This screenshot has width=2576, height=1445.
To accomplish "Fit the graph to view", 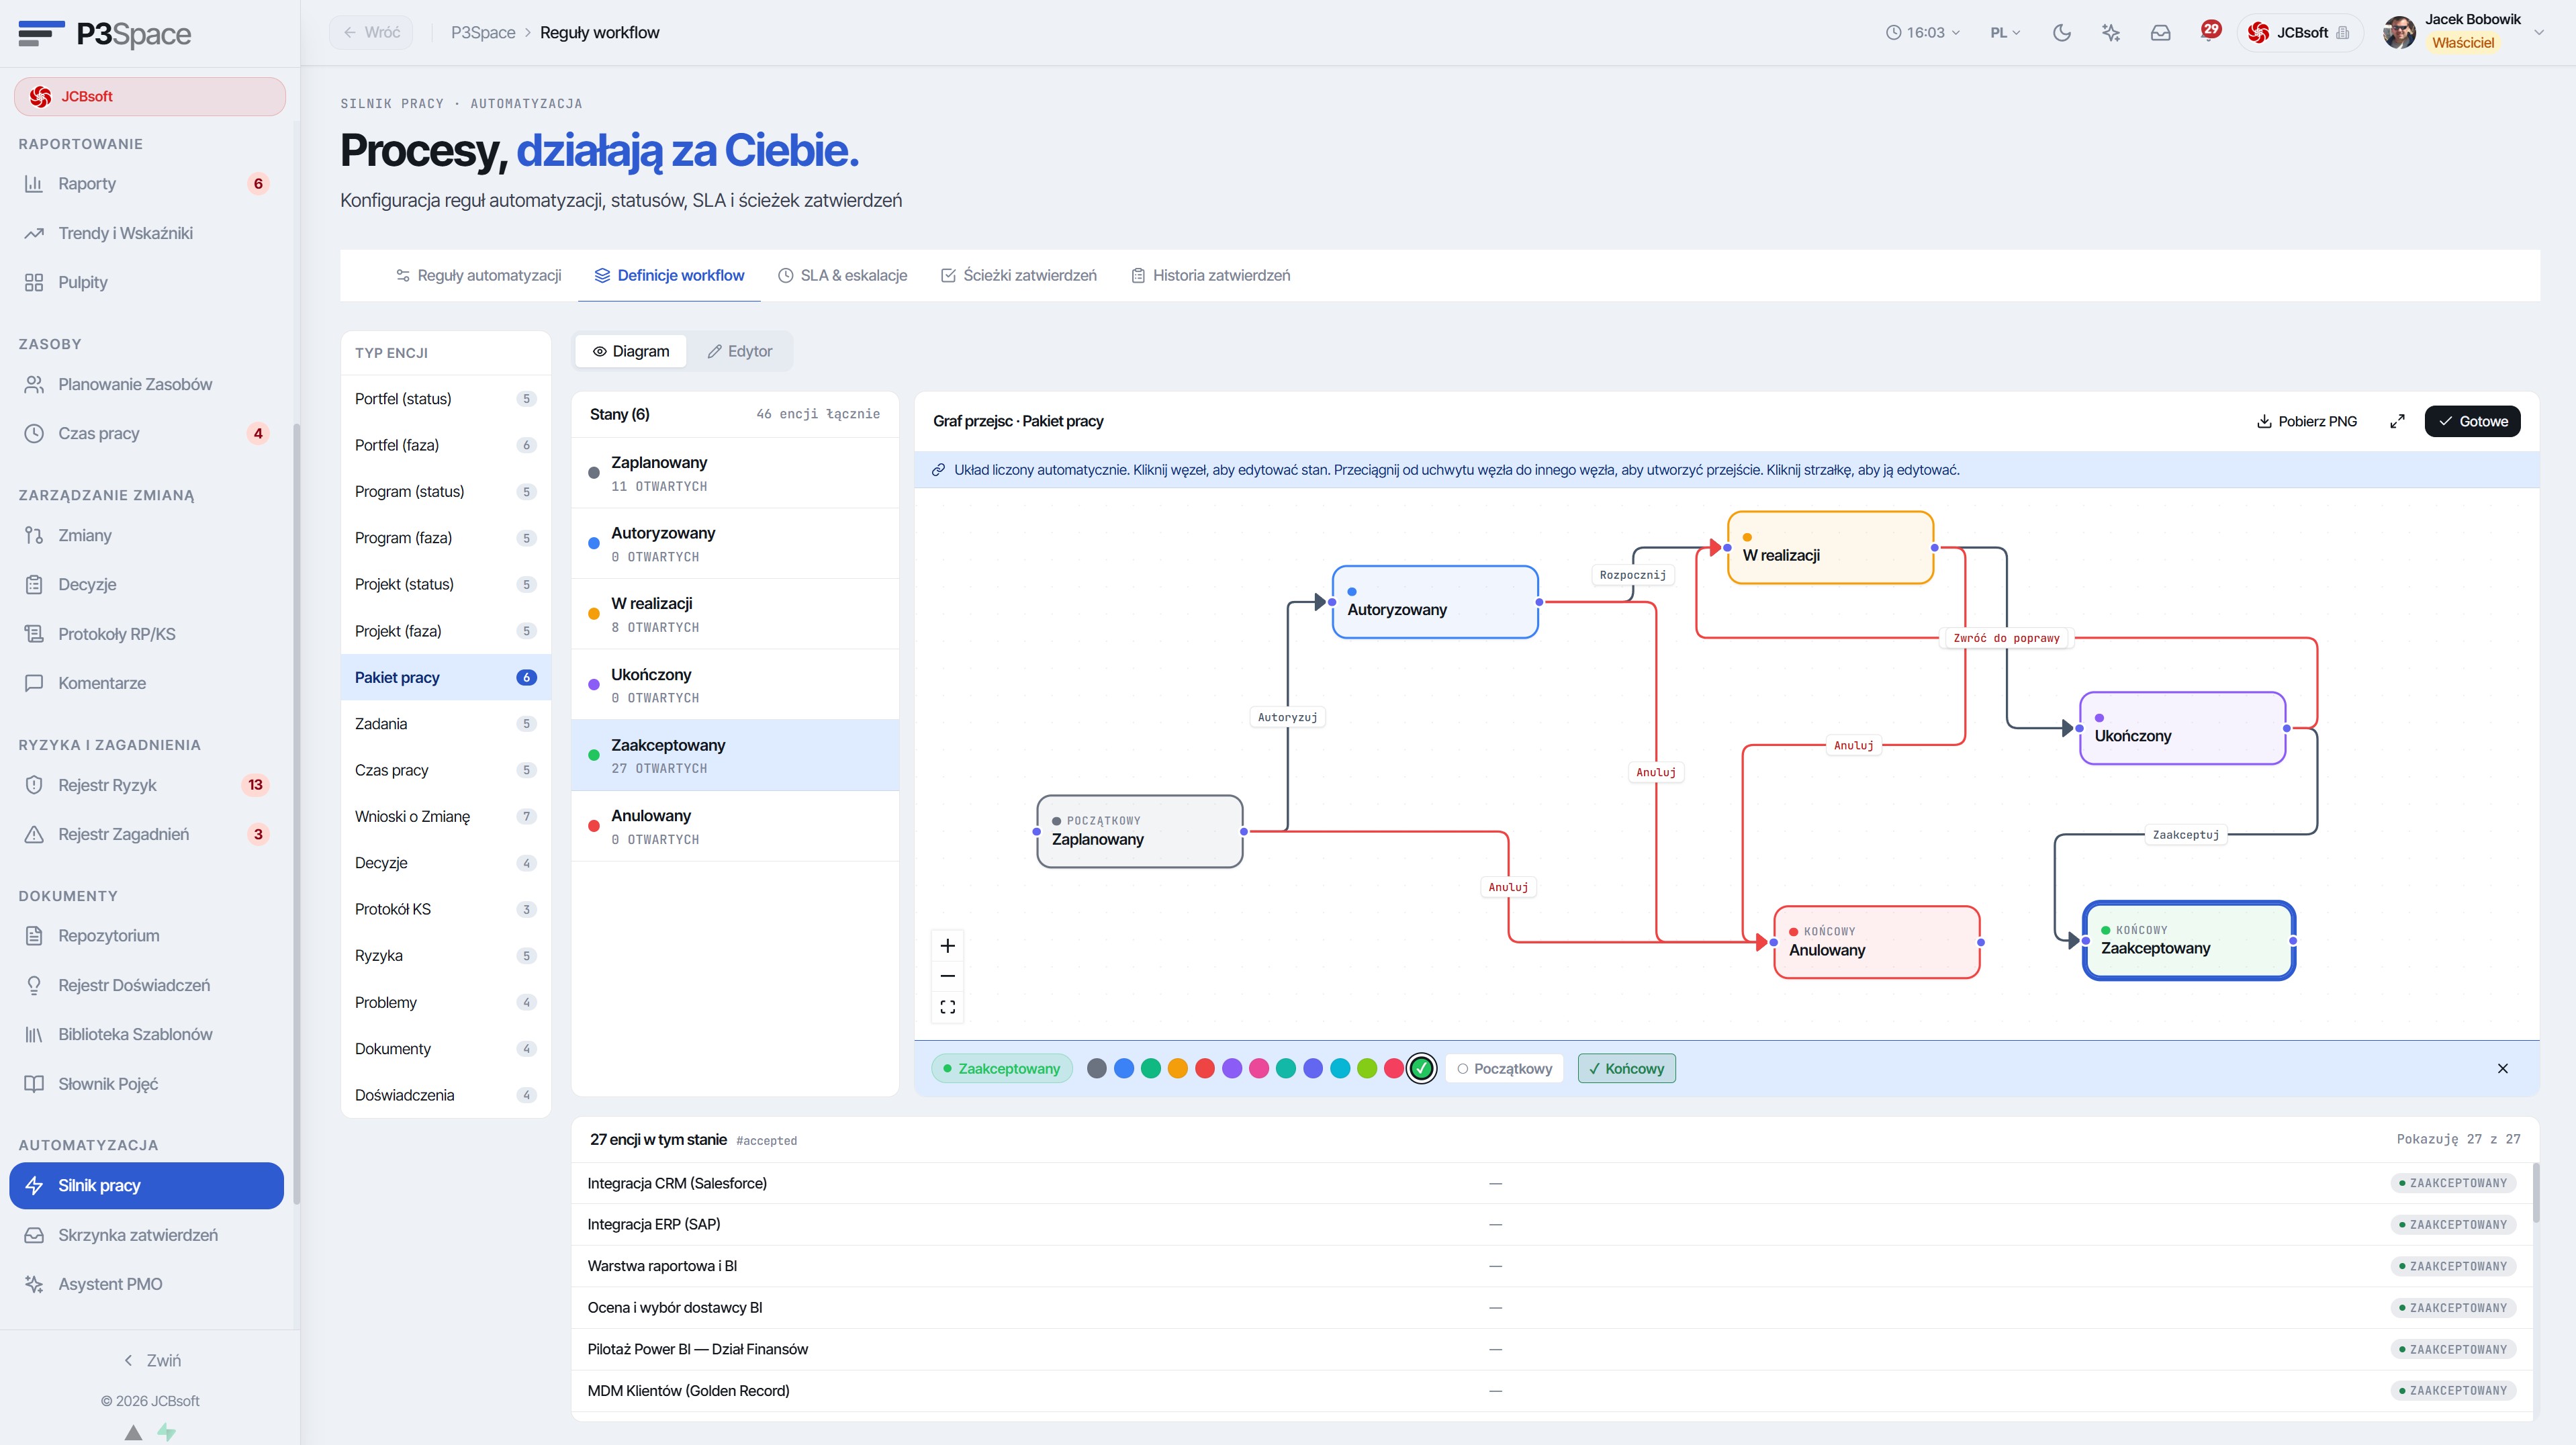I will [x=947, y=1007].
